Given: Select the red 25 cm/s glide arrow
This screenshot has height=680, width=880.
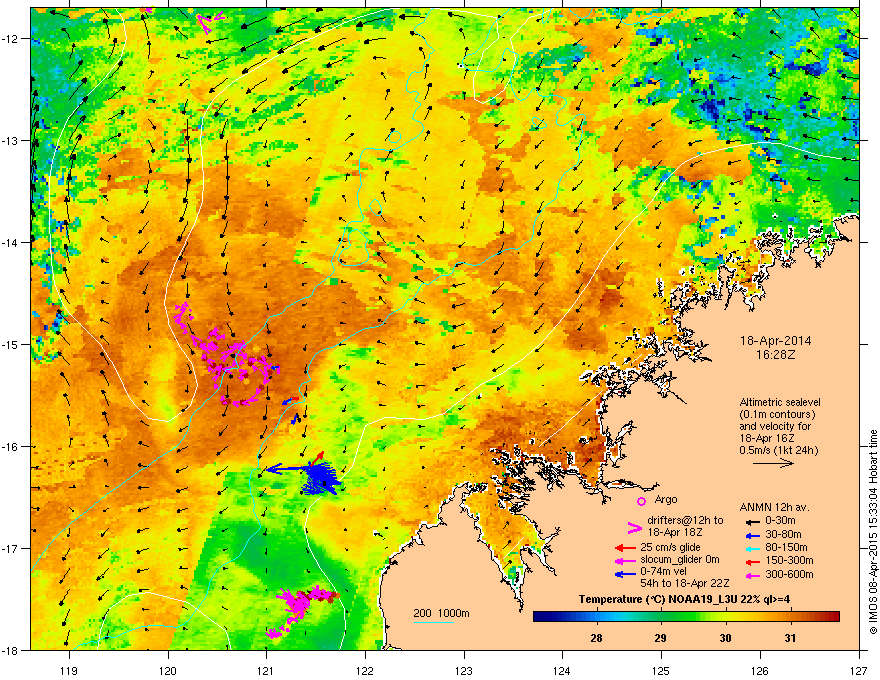Looking at the screenshot, I should coord(625,548).
